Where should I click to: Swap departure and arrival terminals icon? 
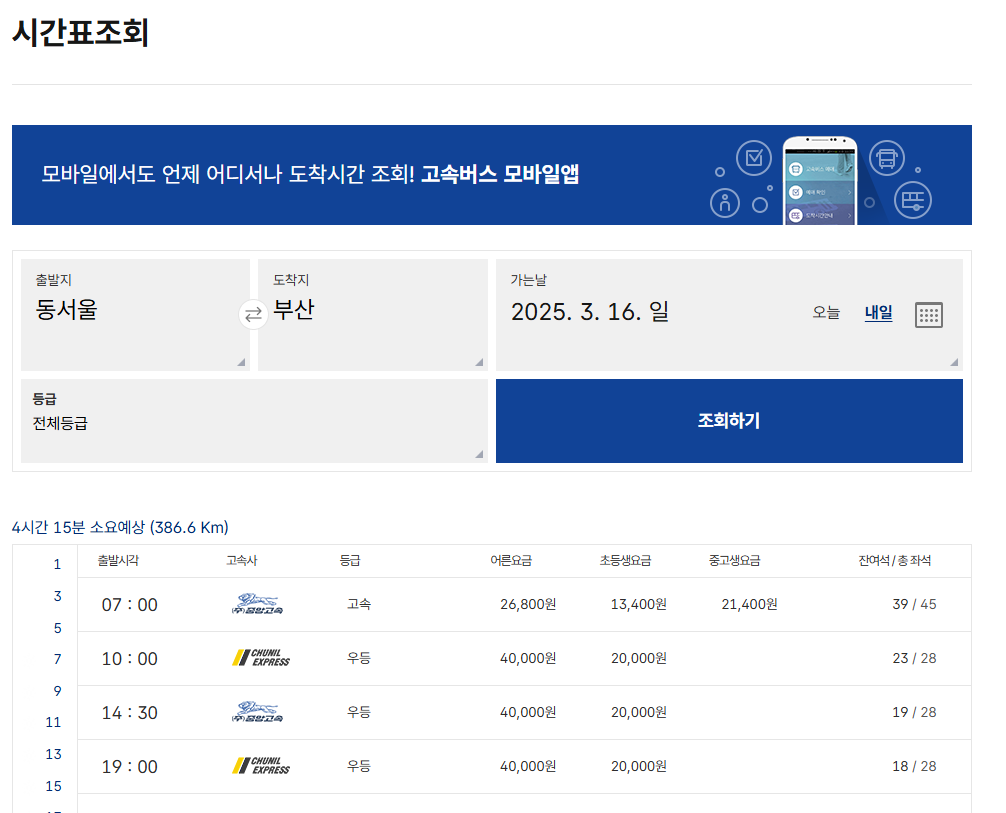[253, 314]
